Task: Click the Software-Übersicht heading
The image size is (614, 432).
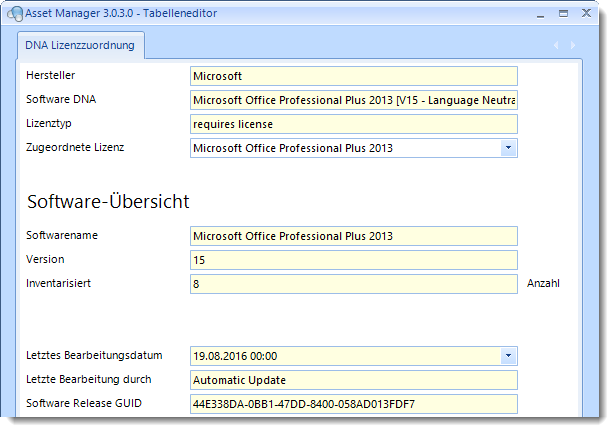Action: [108, 201]
